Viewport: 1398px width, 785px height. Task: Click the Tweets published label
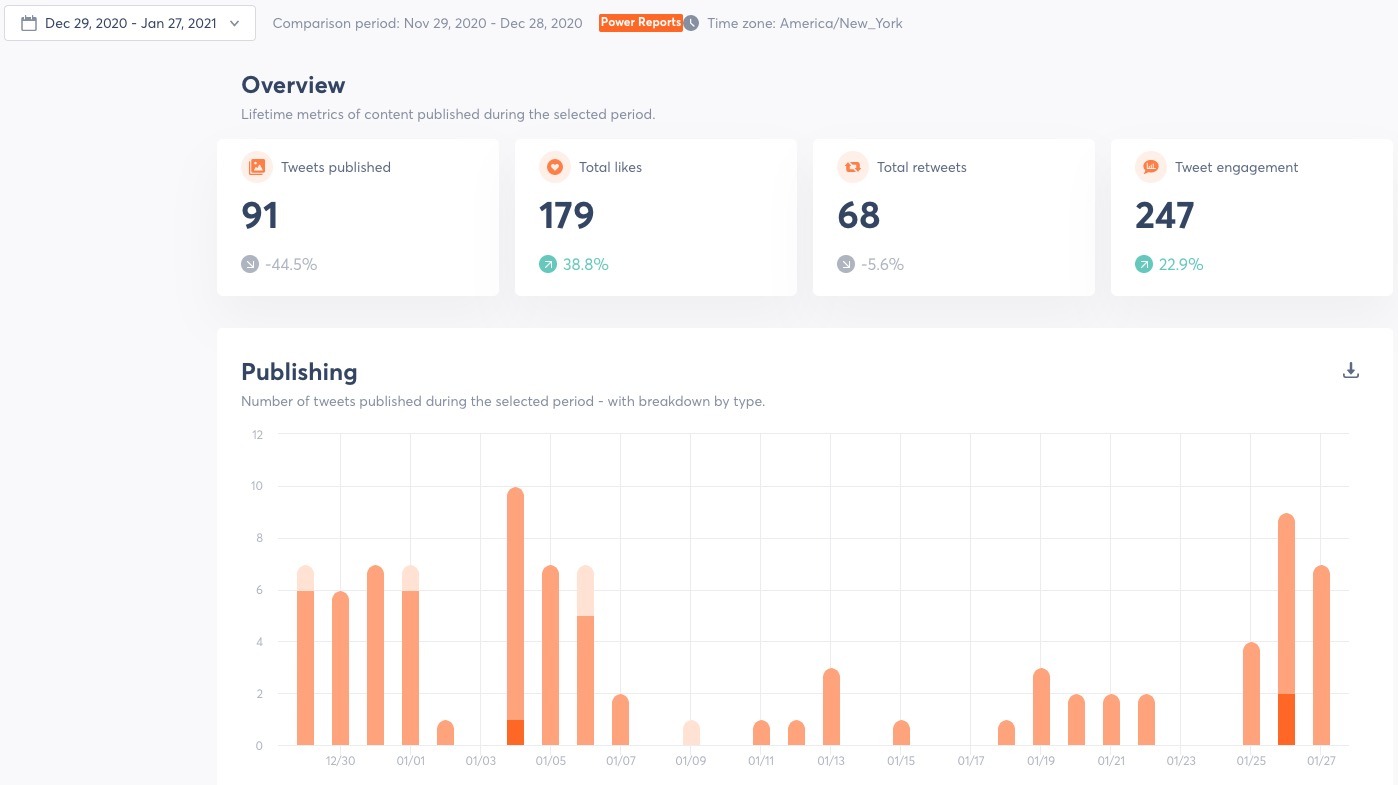[336, 168]
